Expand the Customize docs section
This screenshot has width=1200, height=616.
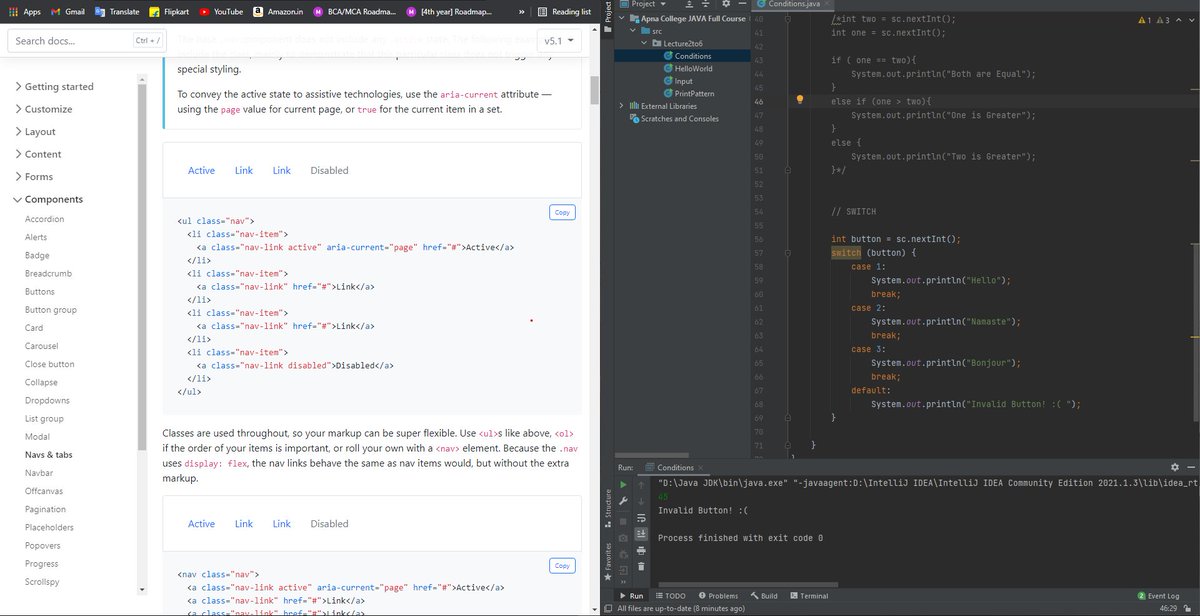coord(43,109)
